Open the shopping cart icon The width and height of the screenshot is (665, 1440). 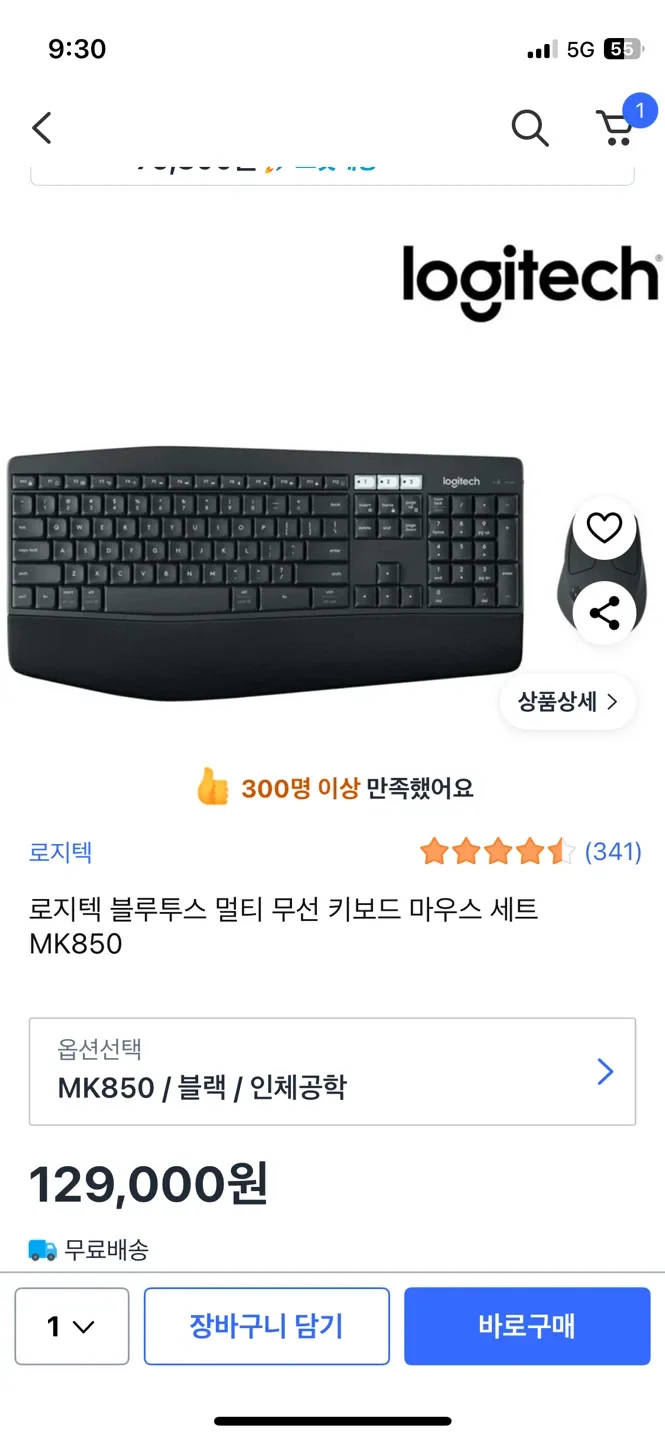tap(616, 130)
